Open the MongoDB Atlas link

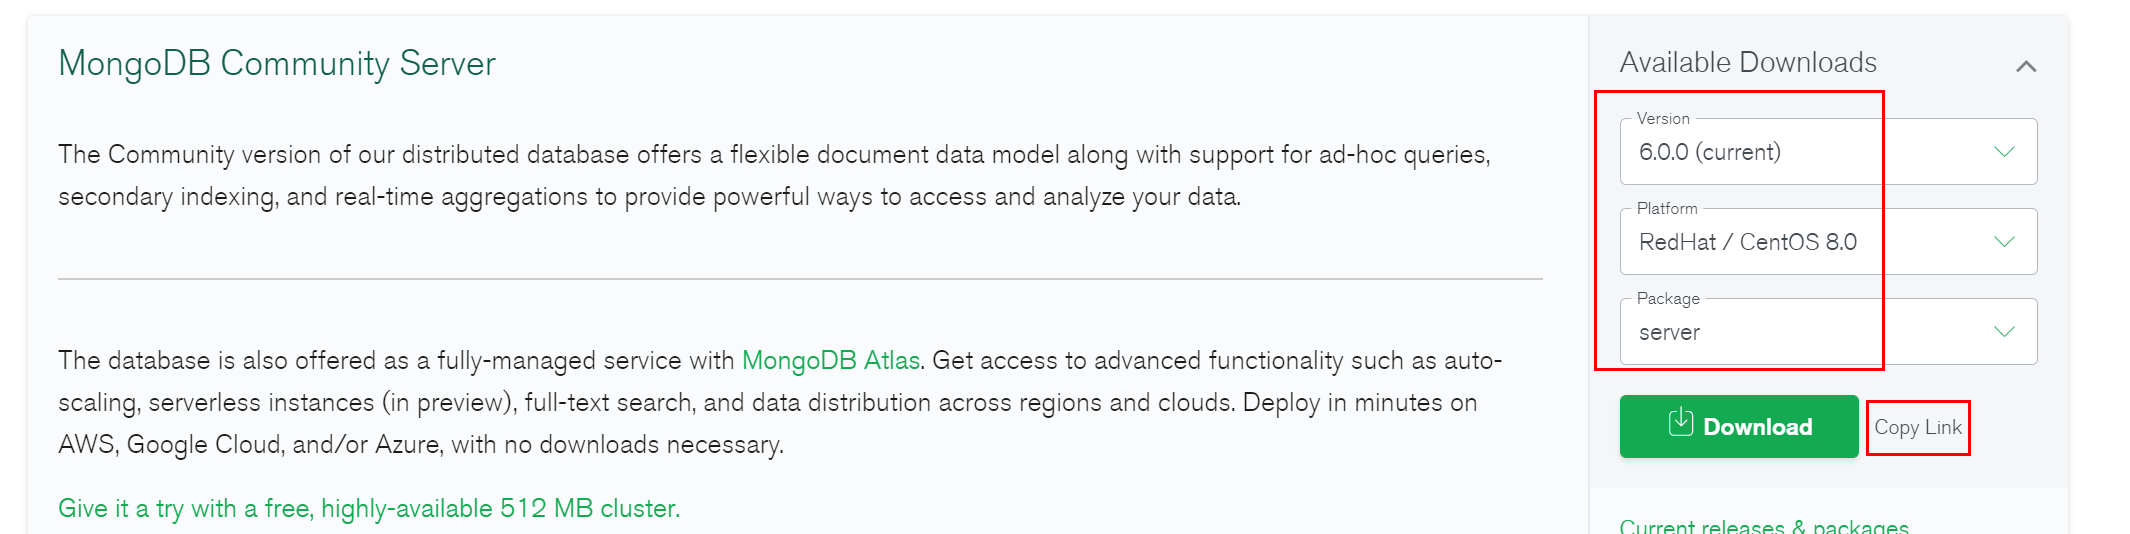pyautogui.click(x=830, y=360)
